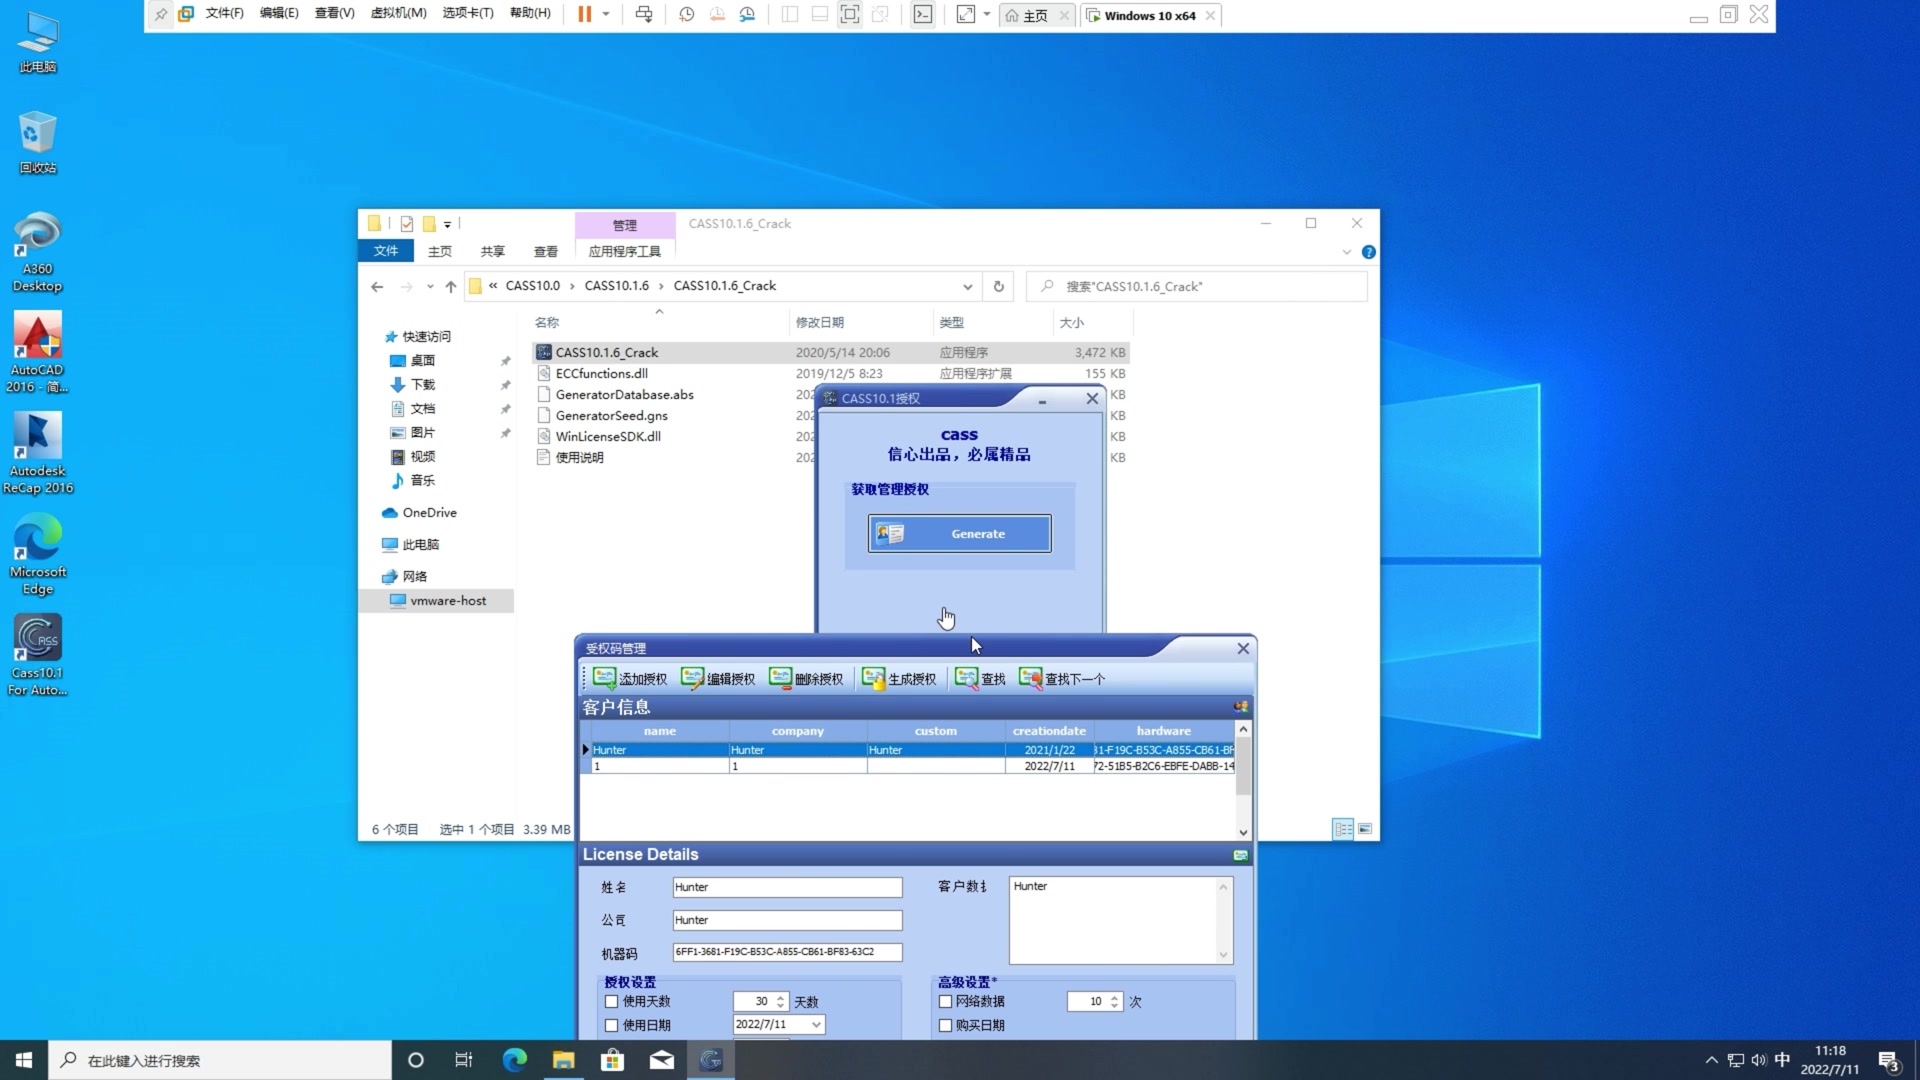Select the row with name 1 in customer table
1920x1080 pixels.
pyautogui.click(x=907, y=766)
